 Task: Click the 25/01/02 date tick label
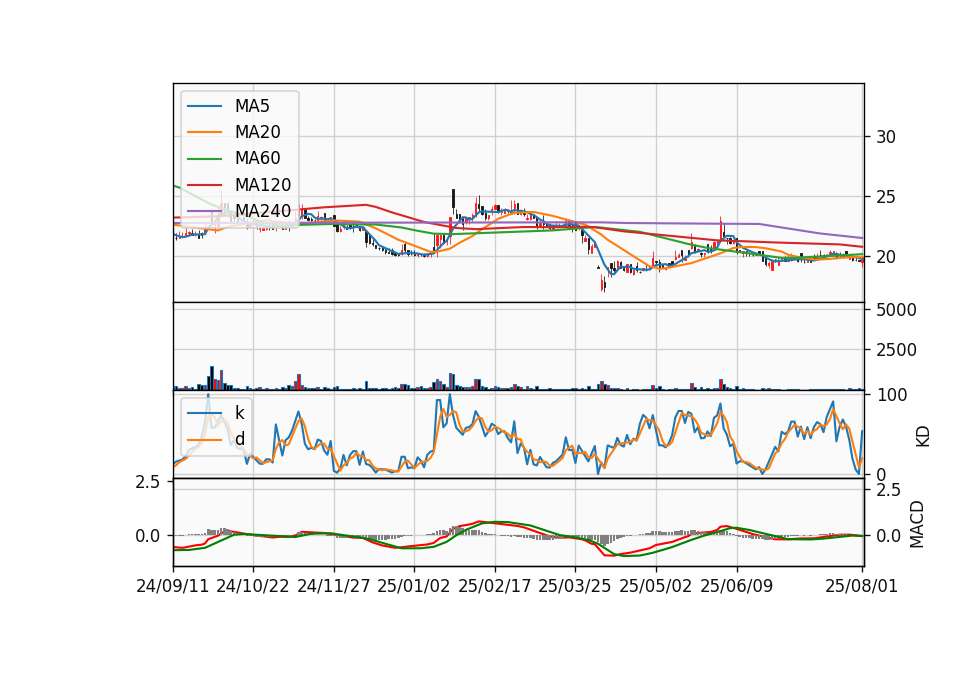pyautogui.click(x=414, y=586)
